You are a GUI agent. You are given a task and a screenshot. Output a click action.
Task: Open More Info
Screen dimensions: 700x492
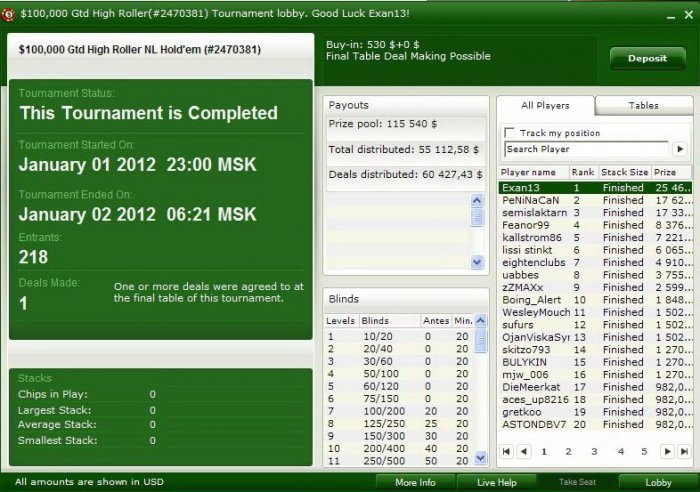click(415, 482)
